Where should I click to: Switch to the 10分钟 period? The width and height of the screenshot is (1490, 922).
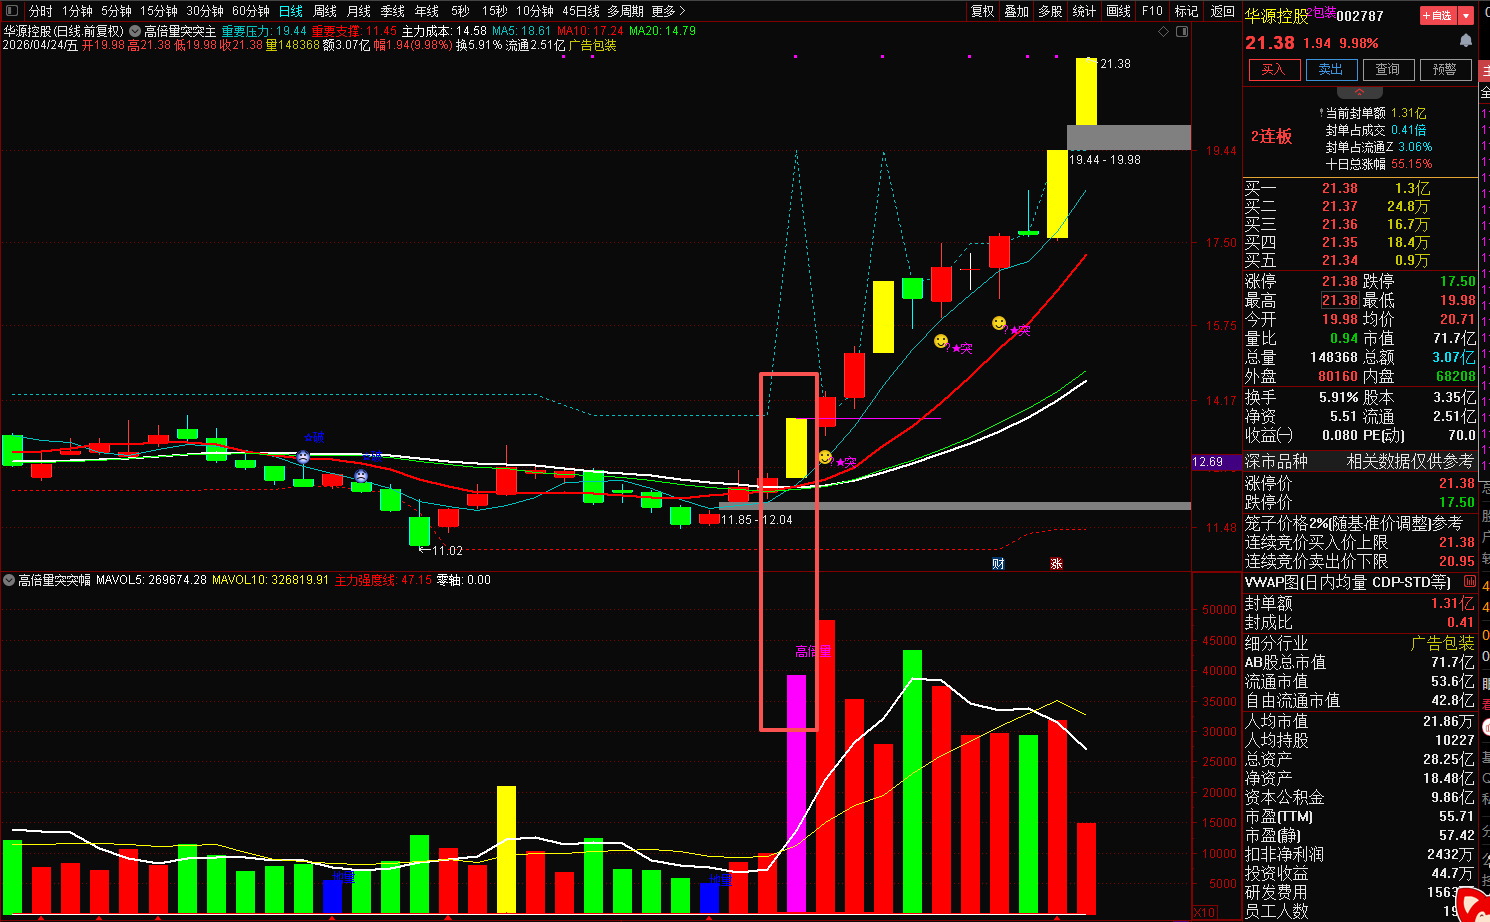click(535, 11)
